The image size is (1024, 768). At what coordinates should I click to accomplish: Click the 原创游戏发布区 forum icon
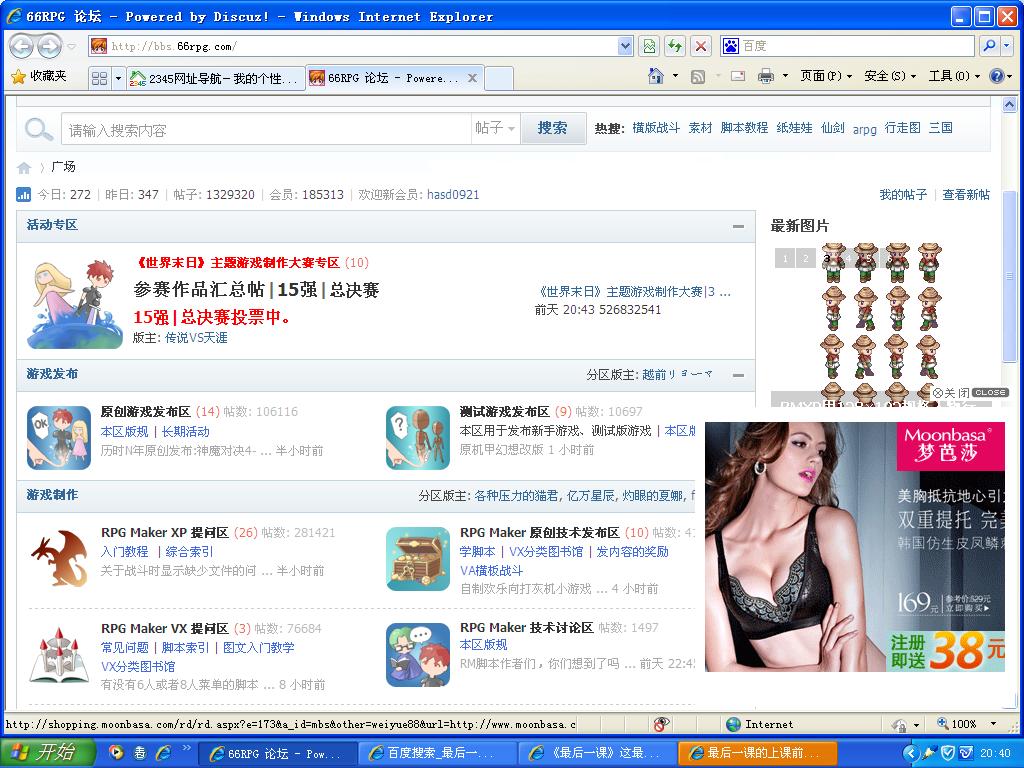point(59,438)
